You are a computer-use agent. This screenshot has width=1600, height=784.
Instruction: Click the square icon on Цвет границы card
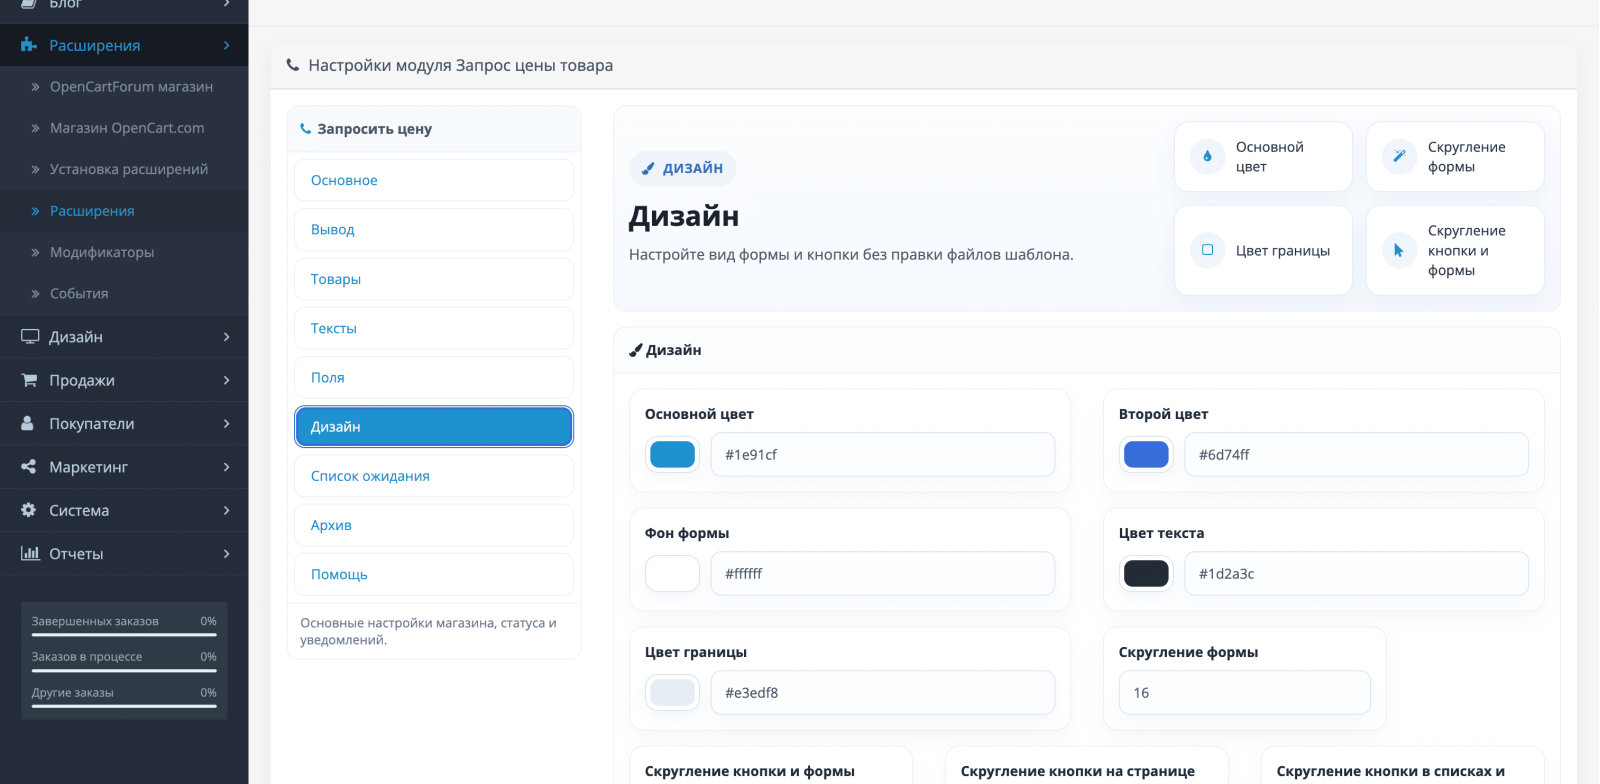(x=1207, y=250)
